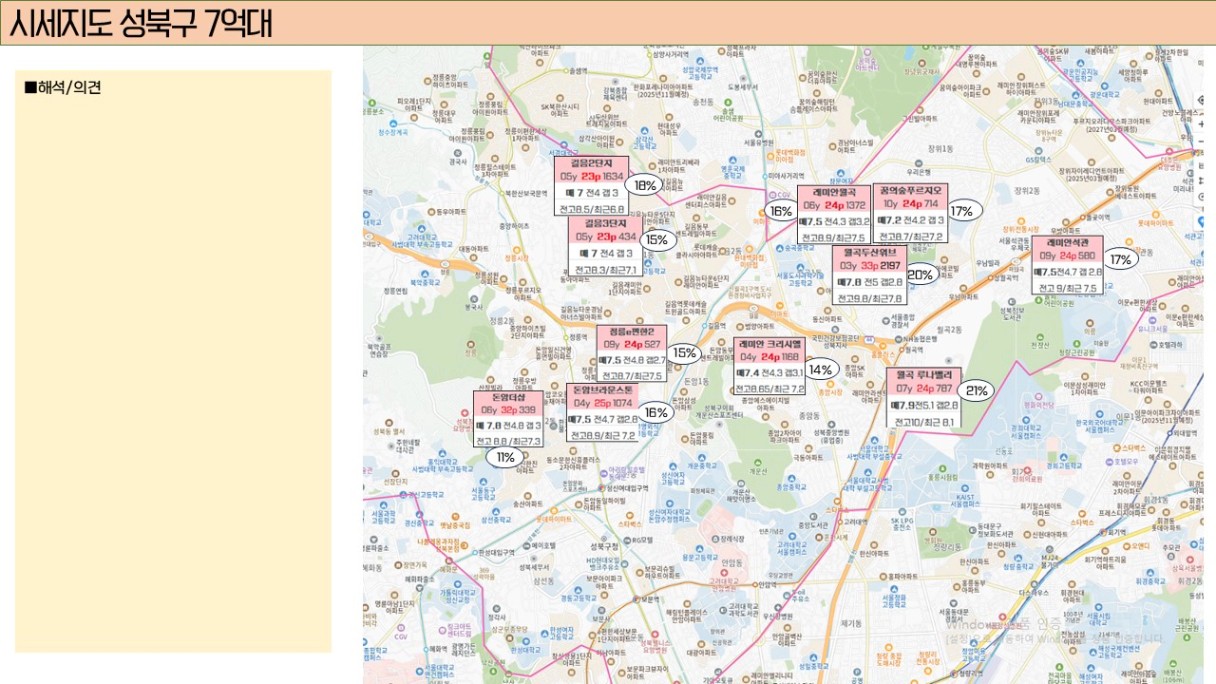Click '06y 32p 339' in 돈암더샵 callout
Viewport: 1216px width, 684px height.
[509, 410]
